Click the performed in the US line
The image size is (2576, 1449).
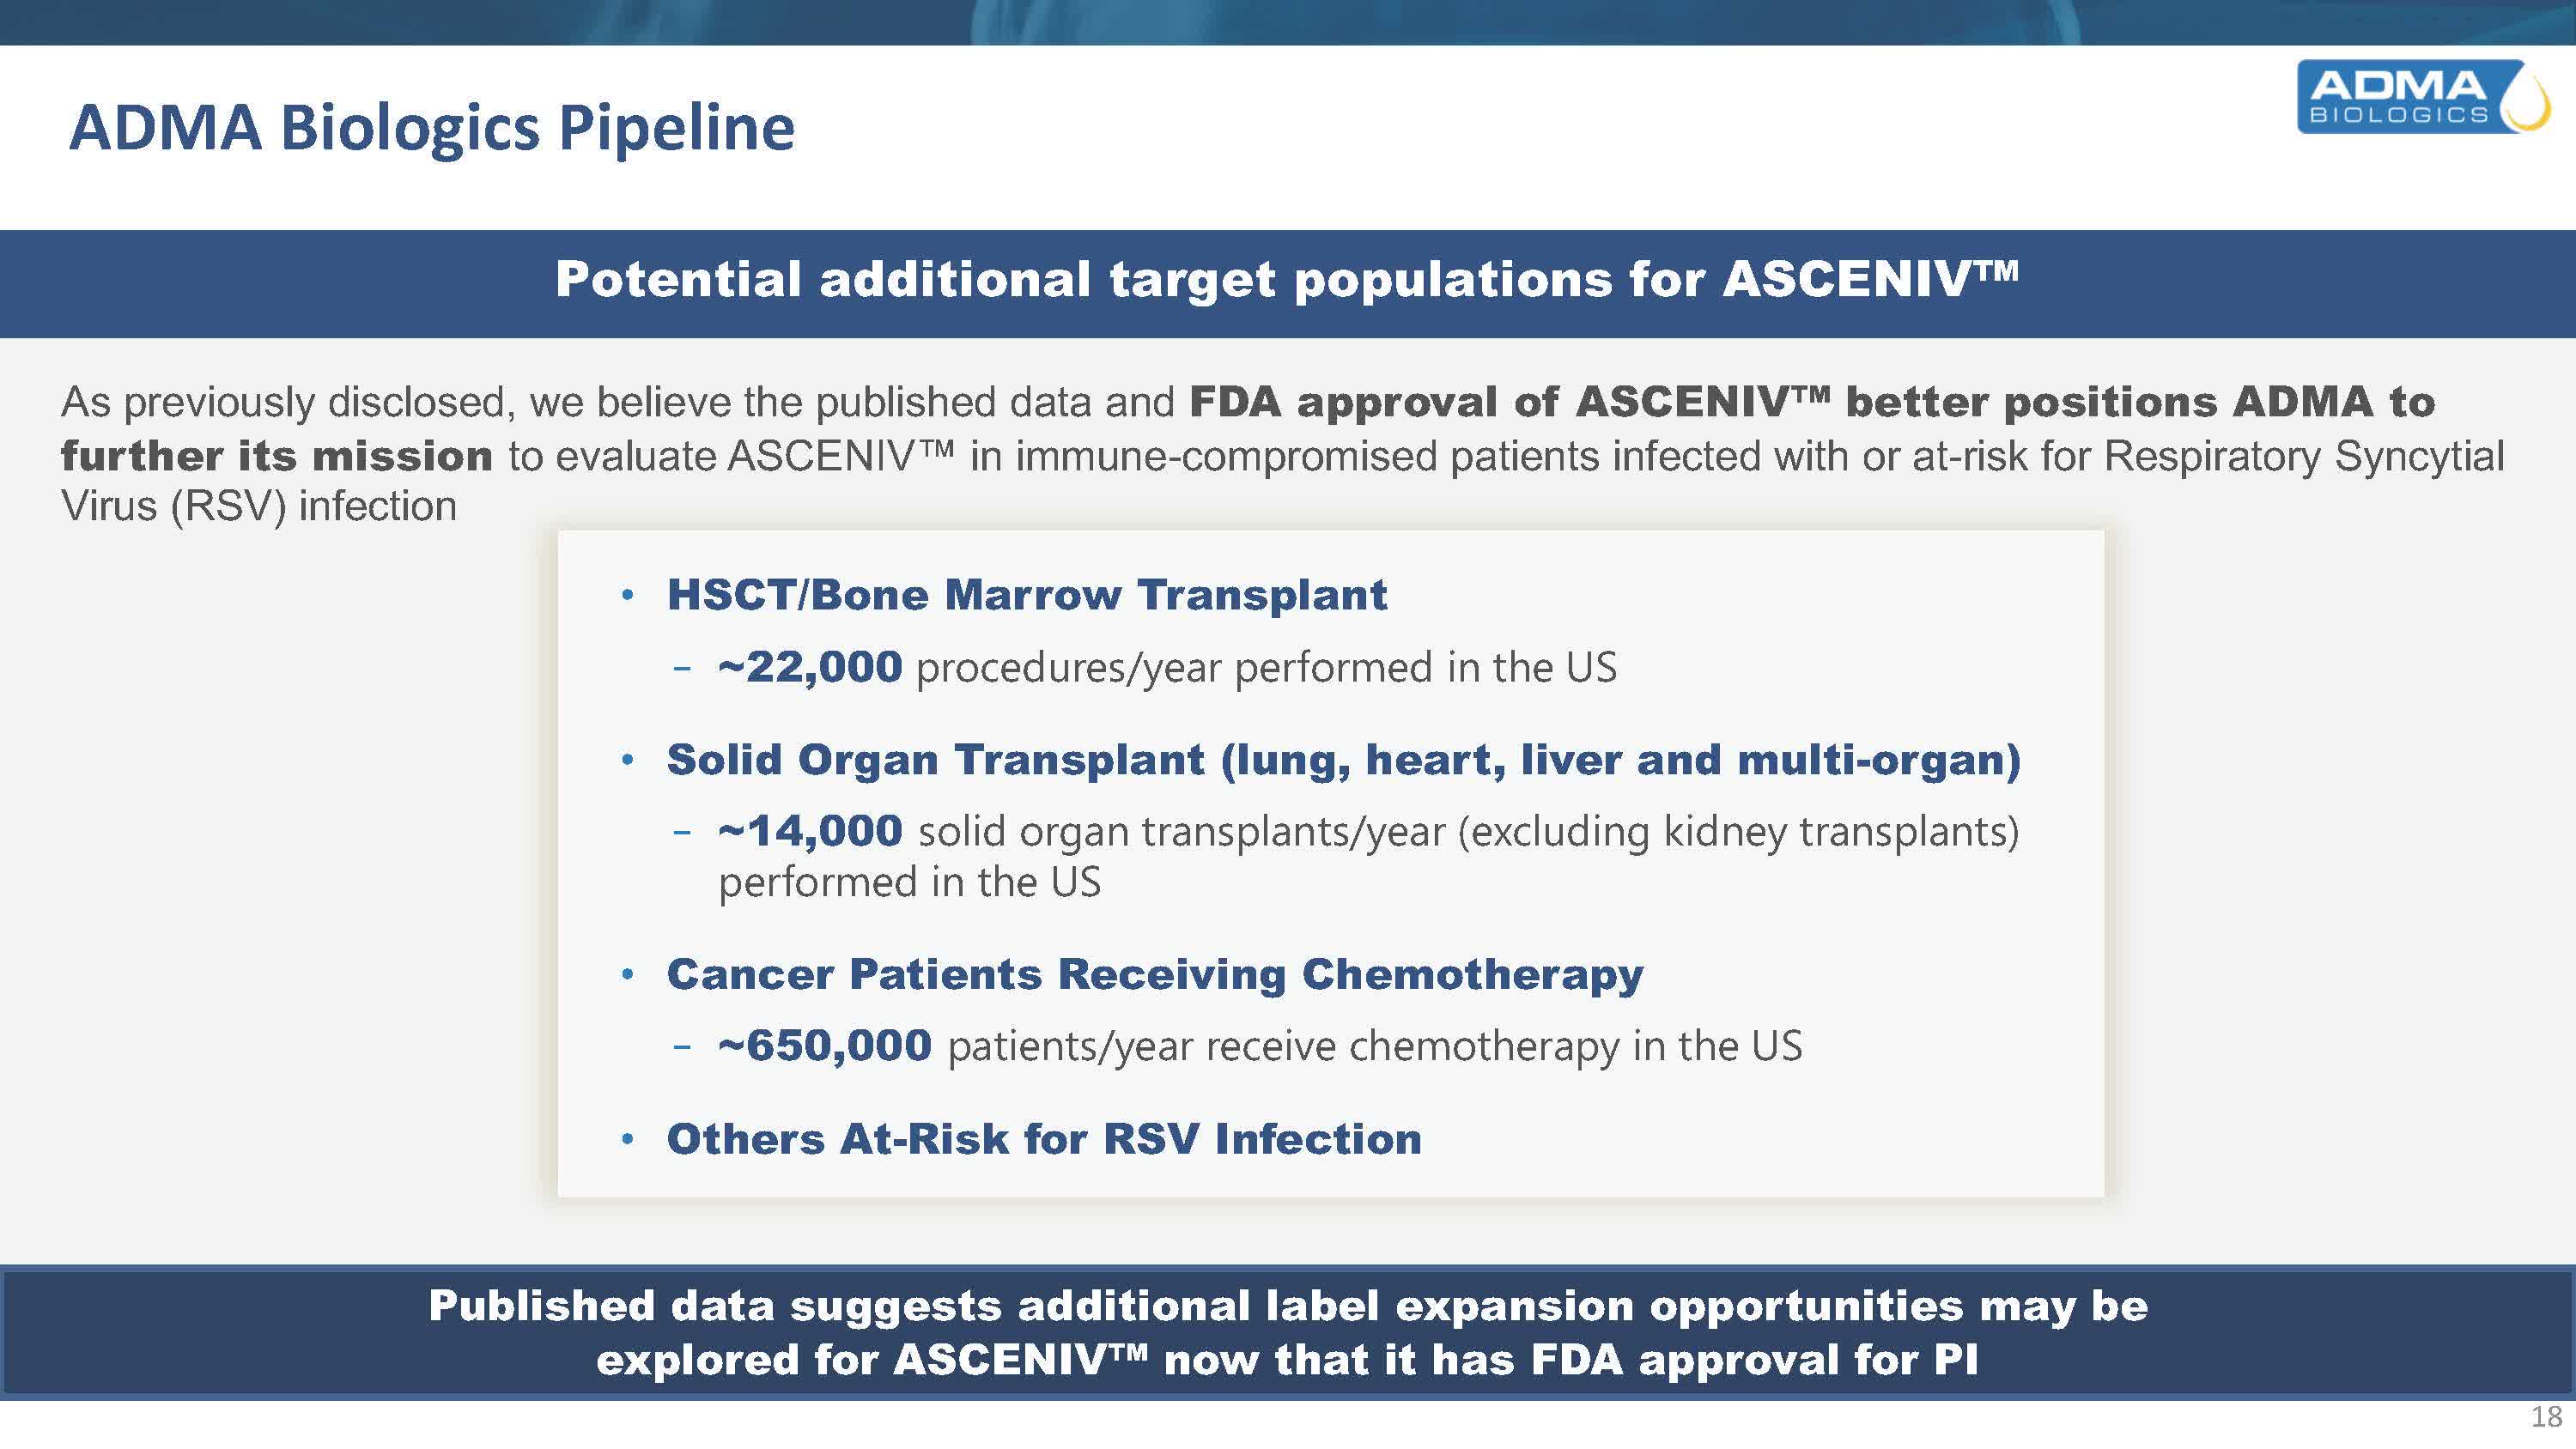(x=910, y=882)
